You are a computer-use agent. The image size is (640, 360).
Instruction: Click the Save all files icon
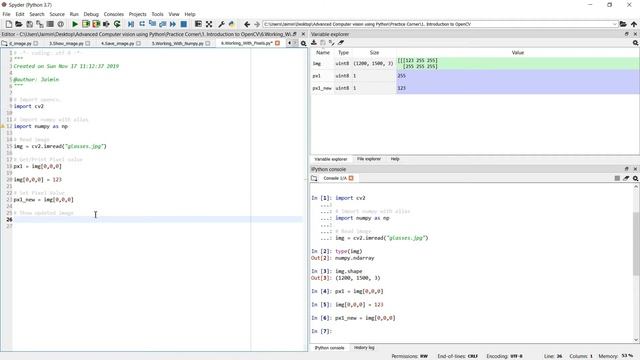click(x=40, y=24)
